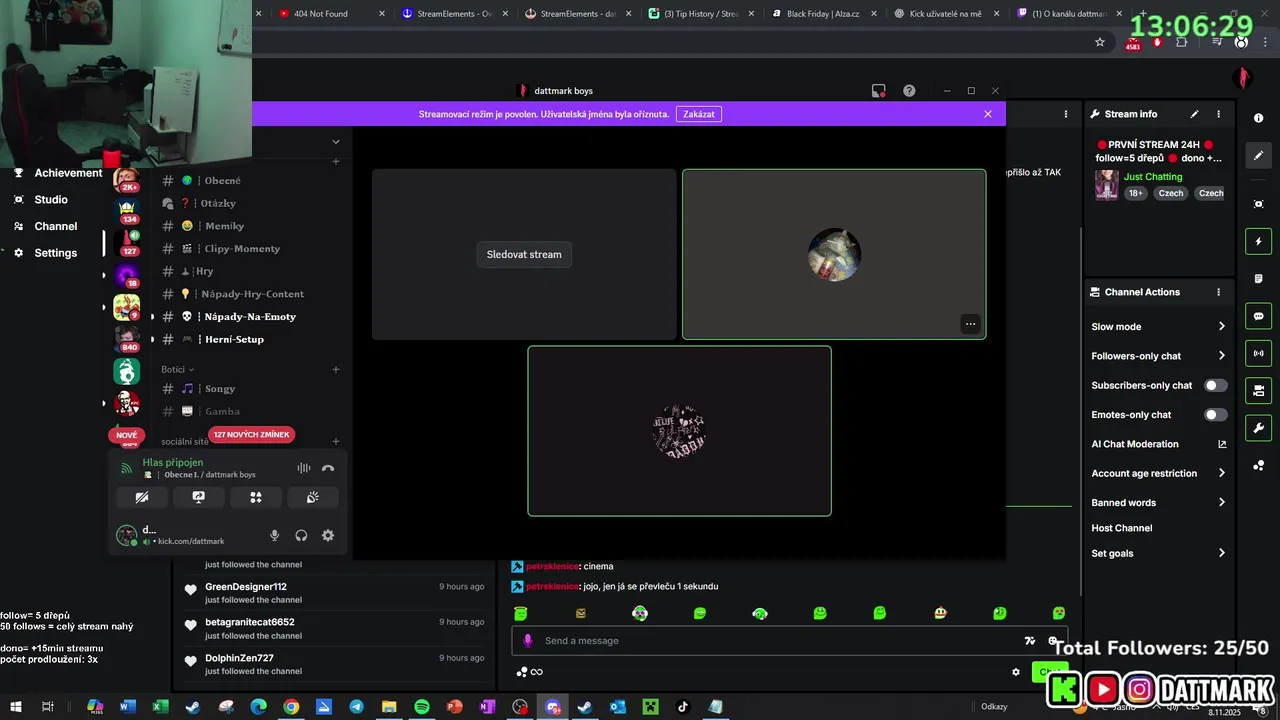
Task: Toggle wrench panel in right sidebar
Action: (1258, 428)
